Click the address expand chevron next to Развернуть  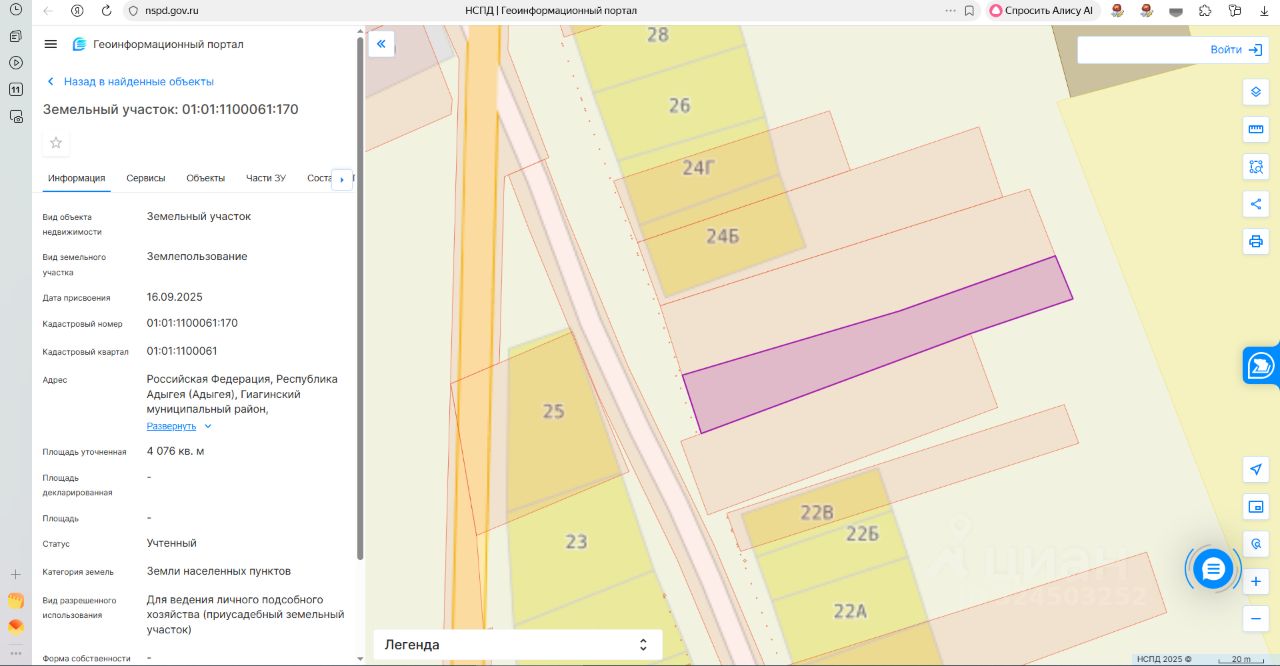click(208, 426)
